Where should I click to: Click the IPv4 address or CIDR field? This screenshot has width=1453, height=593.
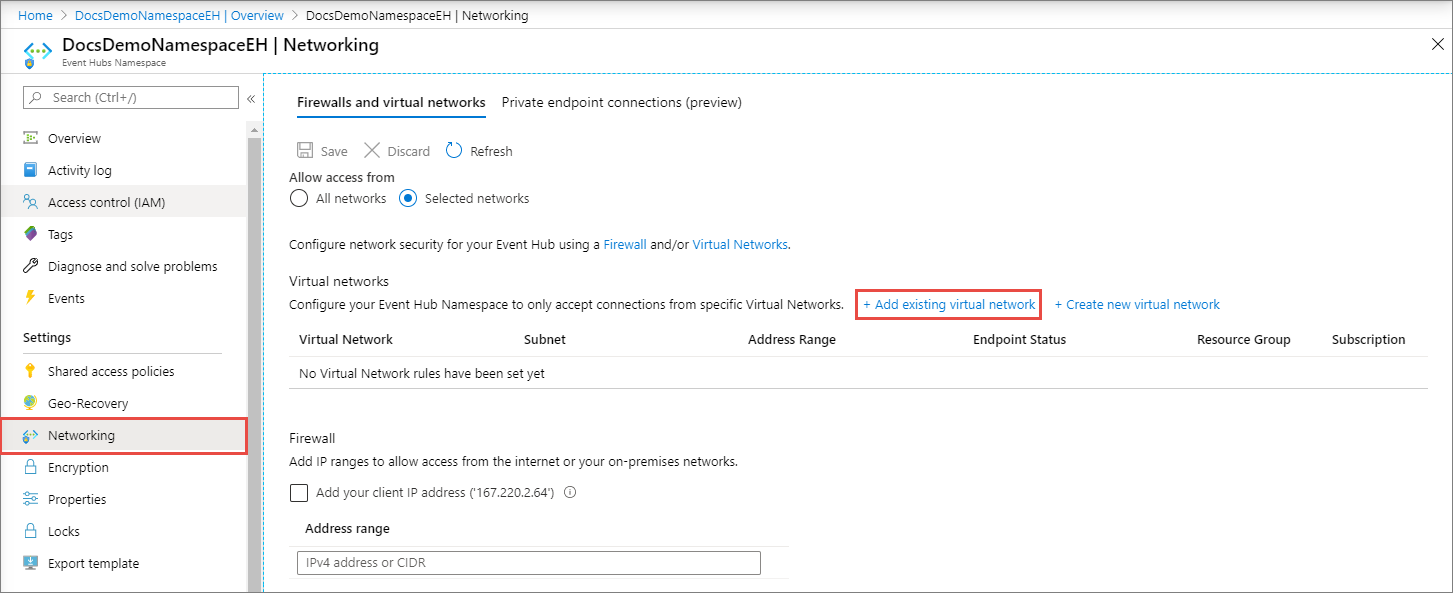click(528, 562)
